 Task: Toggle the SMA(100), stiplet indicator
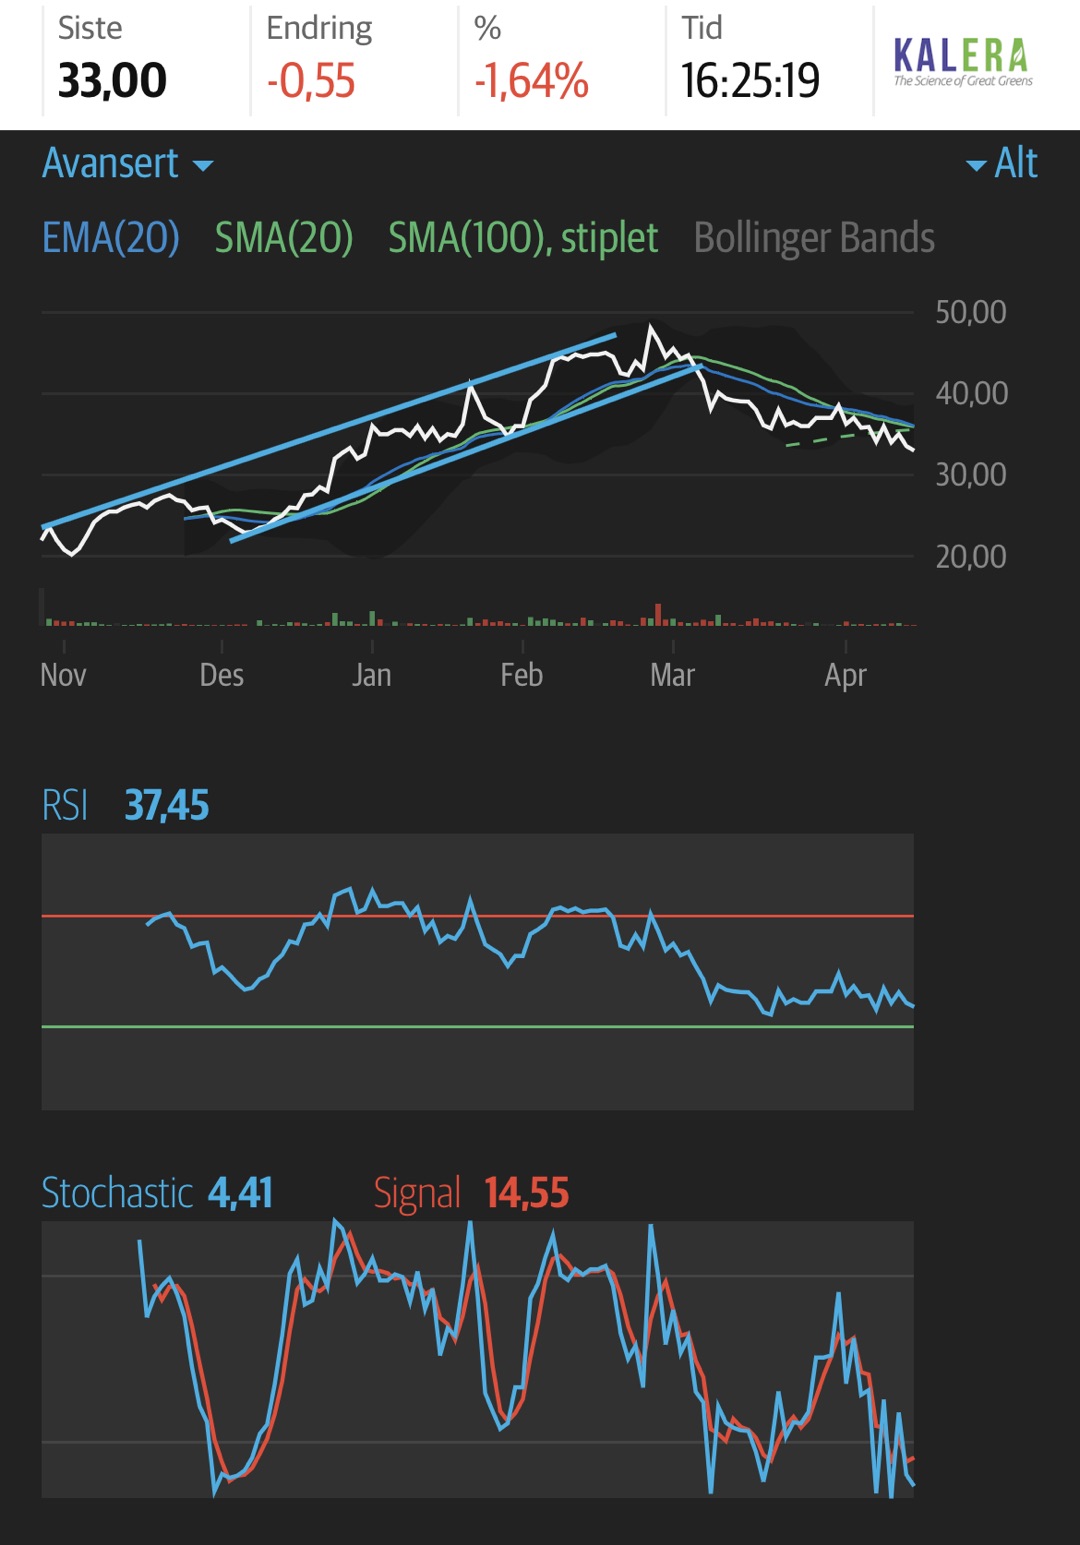click(x=523, y=238)
